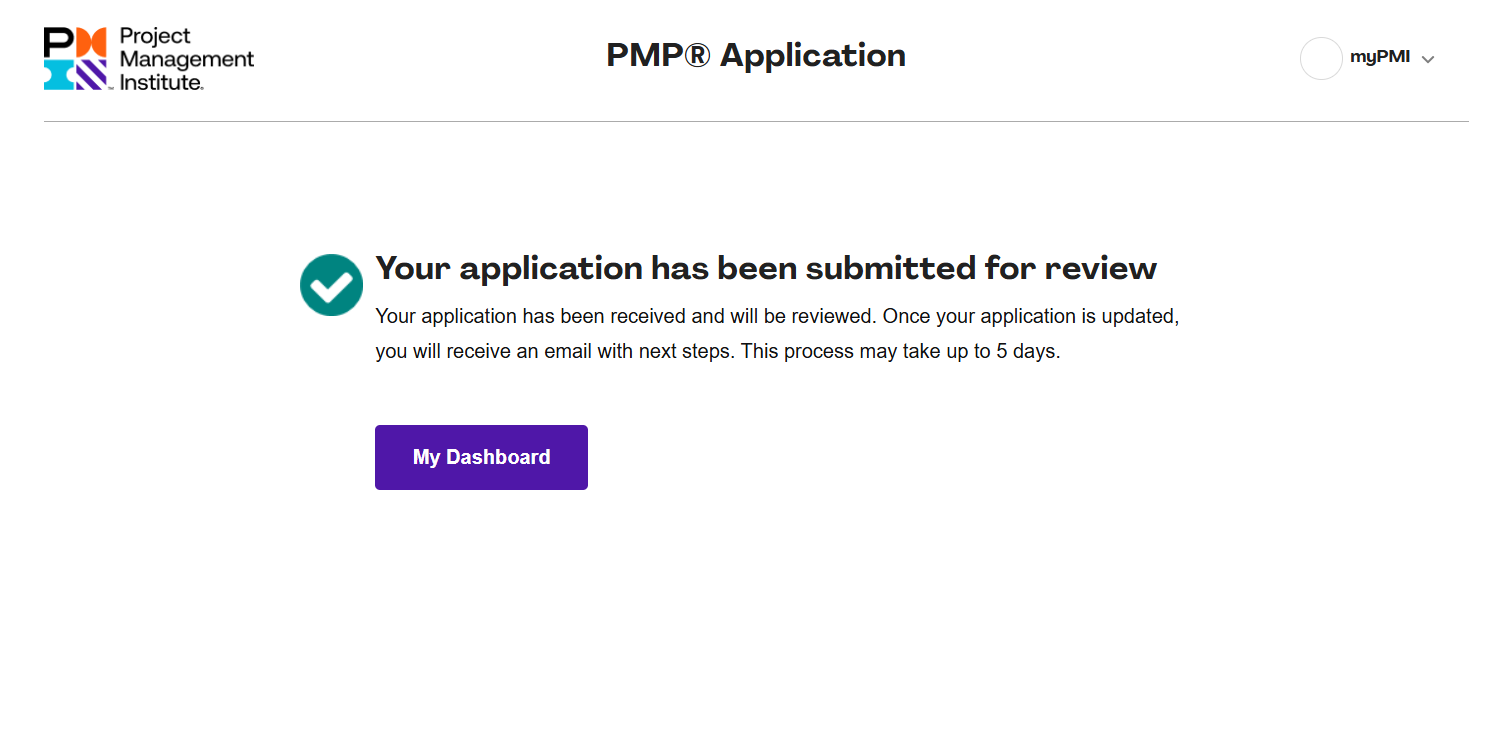1486x730 pixels.
Task: Click the "PMP® Application" page title
Action: click(x=756, y=55)
